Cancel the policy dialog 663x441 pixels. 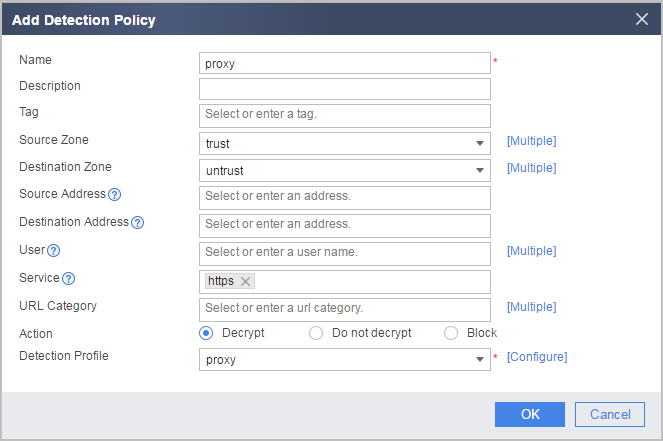point(610,414)
